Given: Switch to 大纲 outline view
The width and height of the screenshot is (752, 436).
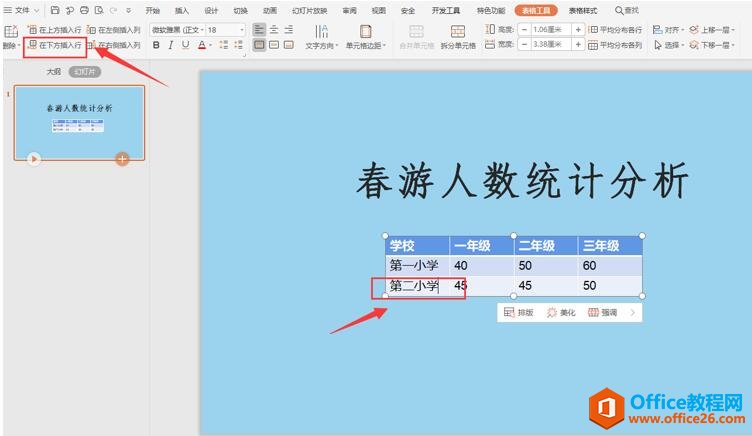Looking at the screenshot, I should pos(54,71).
